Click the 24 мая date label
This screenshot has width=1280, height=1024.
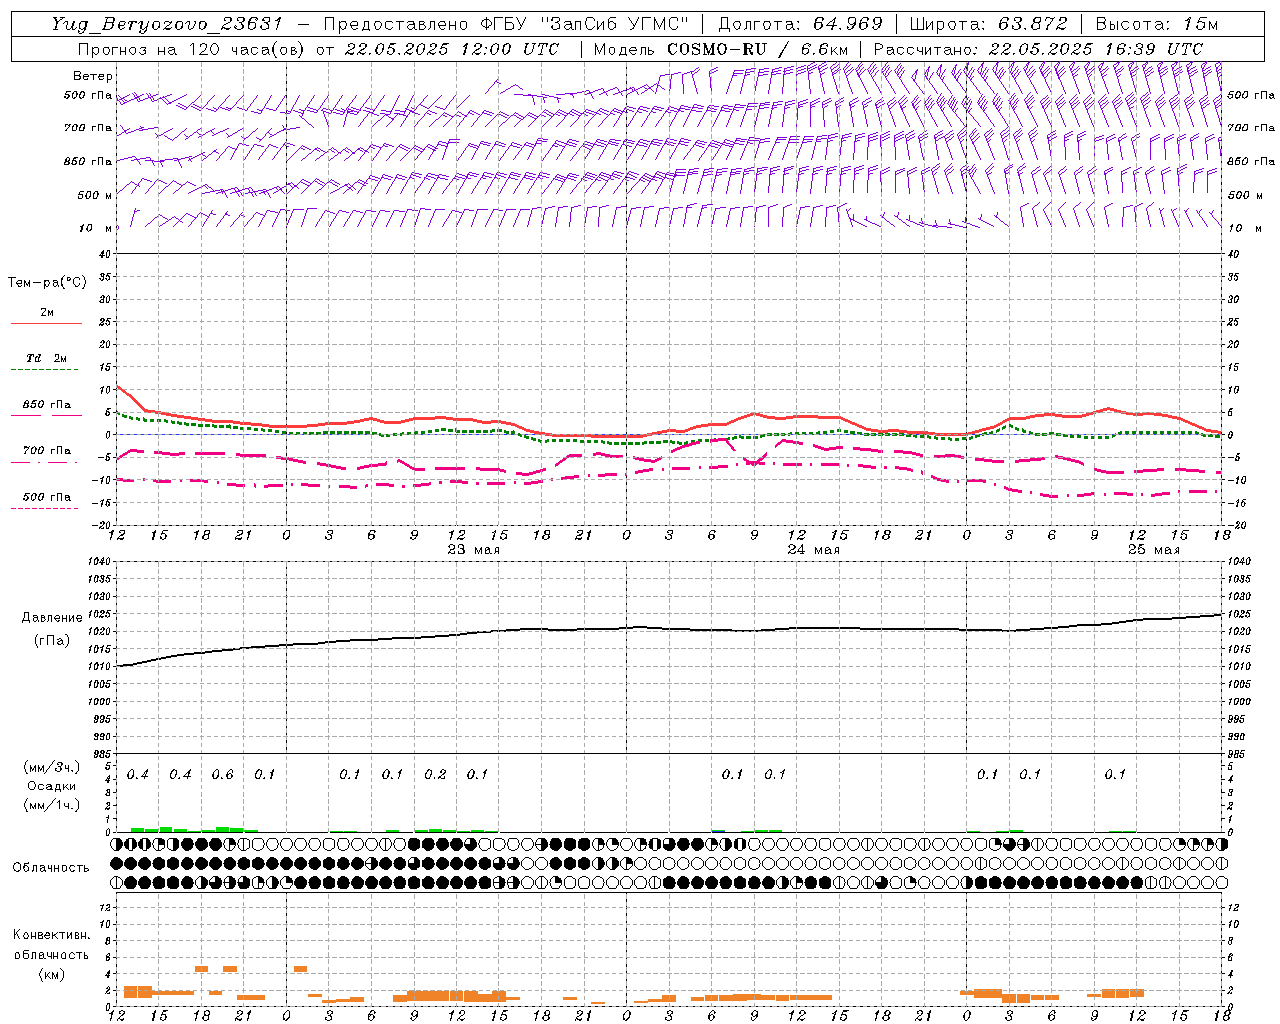point(813,550)
